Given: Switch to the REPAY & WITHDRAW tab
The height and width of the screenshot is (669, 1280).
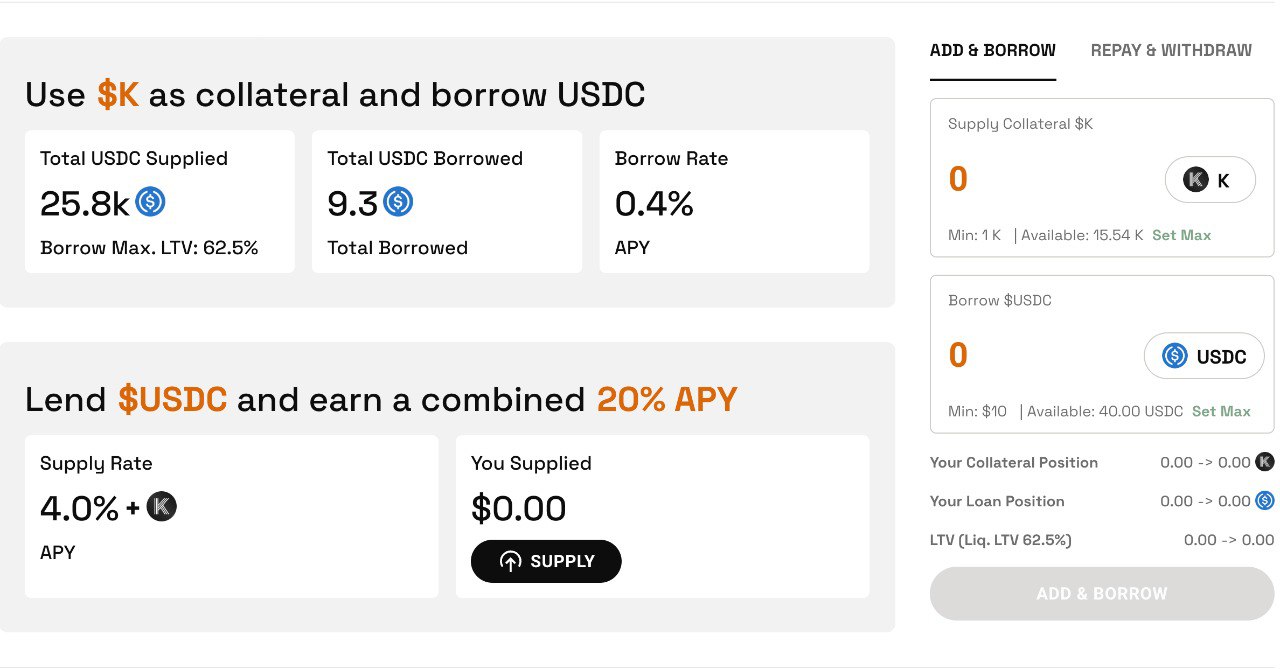Looking at the screenshot, I should [1171, 50].
